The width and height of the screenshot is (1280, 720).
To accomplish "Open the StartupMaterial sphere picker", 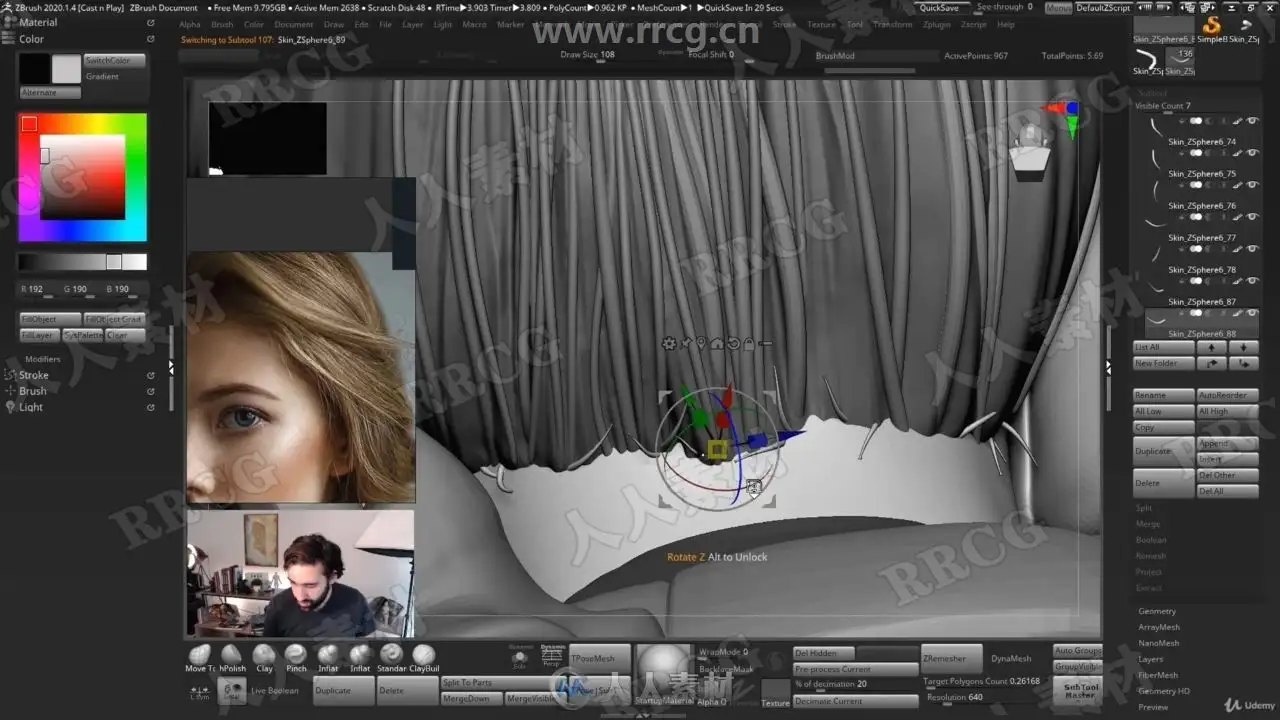I will (664, 673).
